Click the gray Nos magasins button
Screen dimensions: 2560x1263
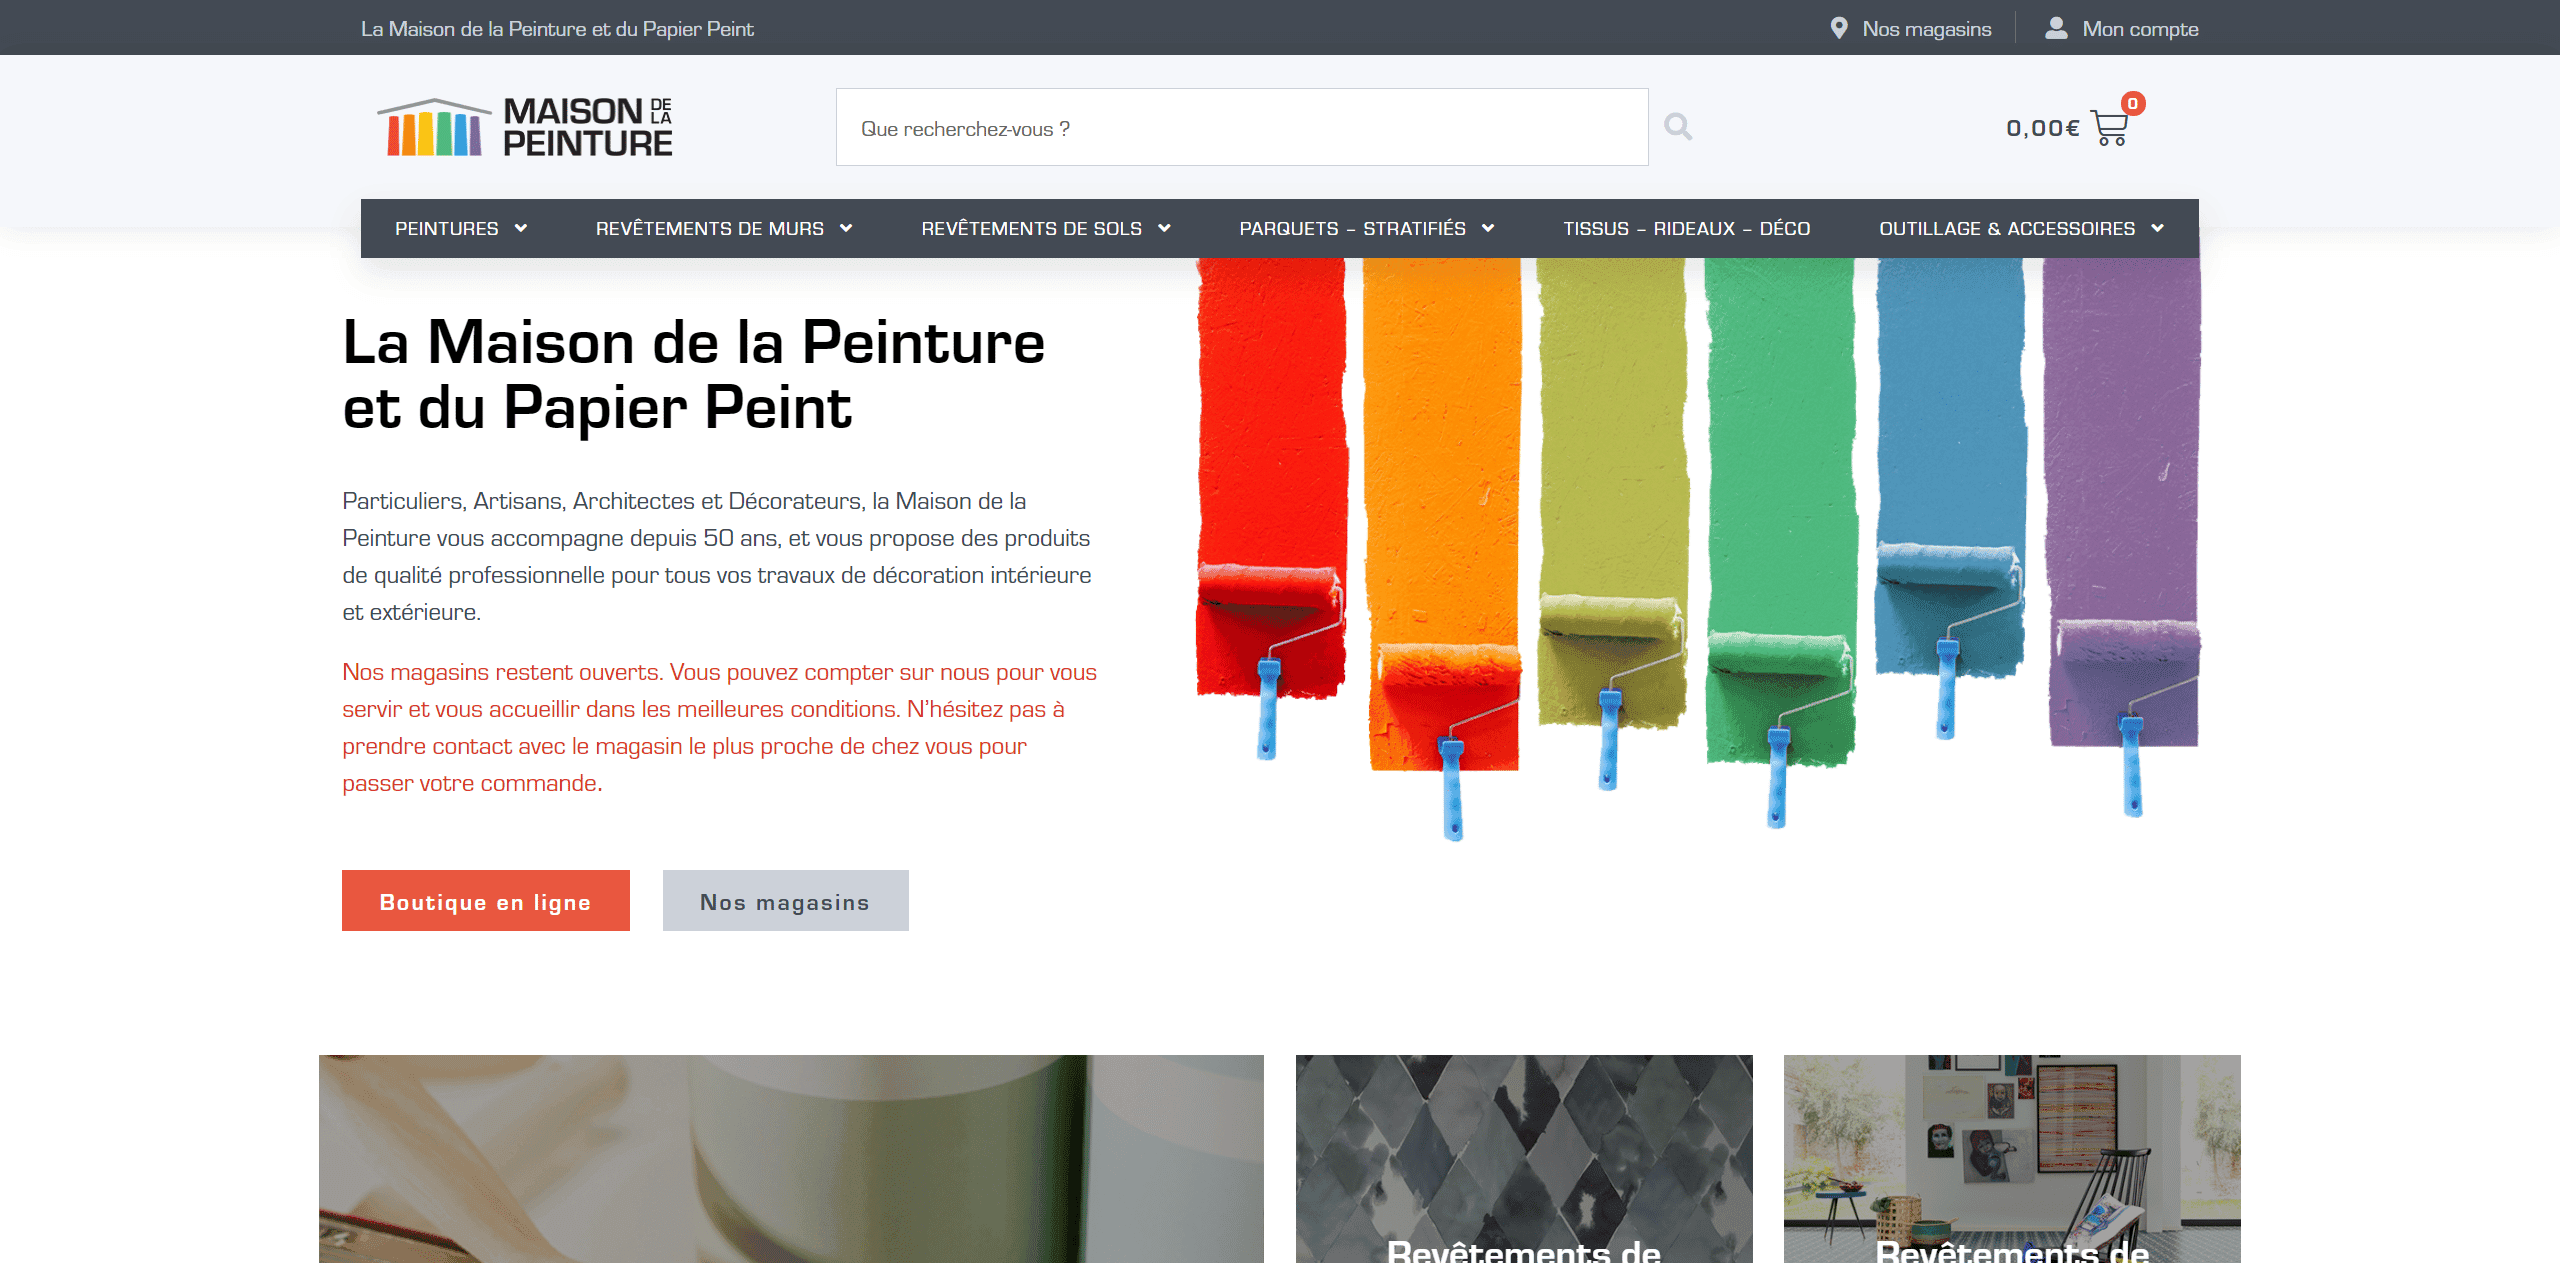(784, 900)
